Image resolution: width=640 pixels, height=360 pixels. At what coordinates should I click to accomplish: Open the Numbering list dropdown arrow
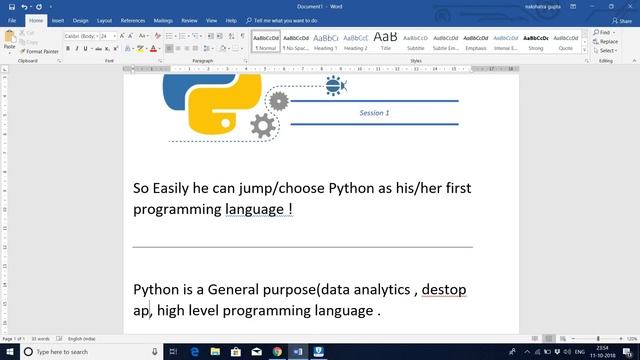pos(189,36)
